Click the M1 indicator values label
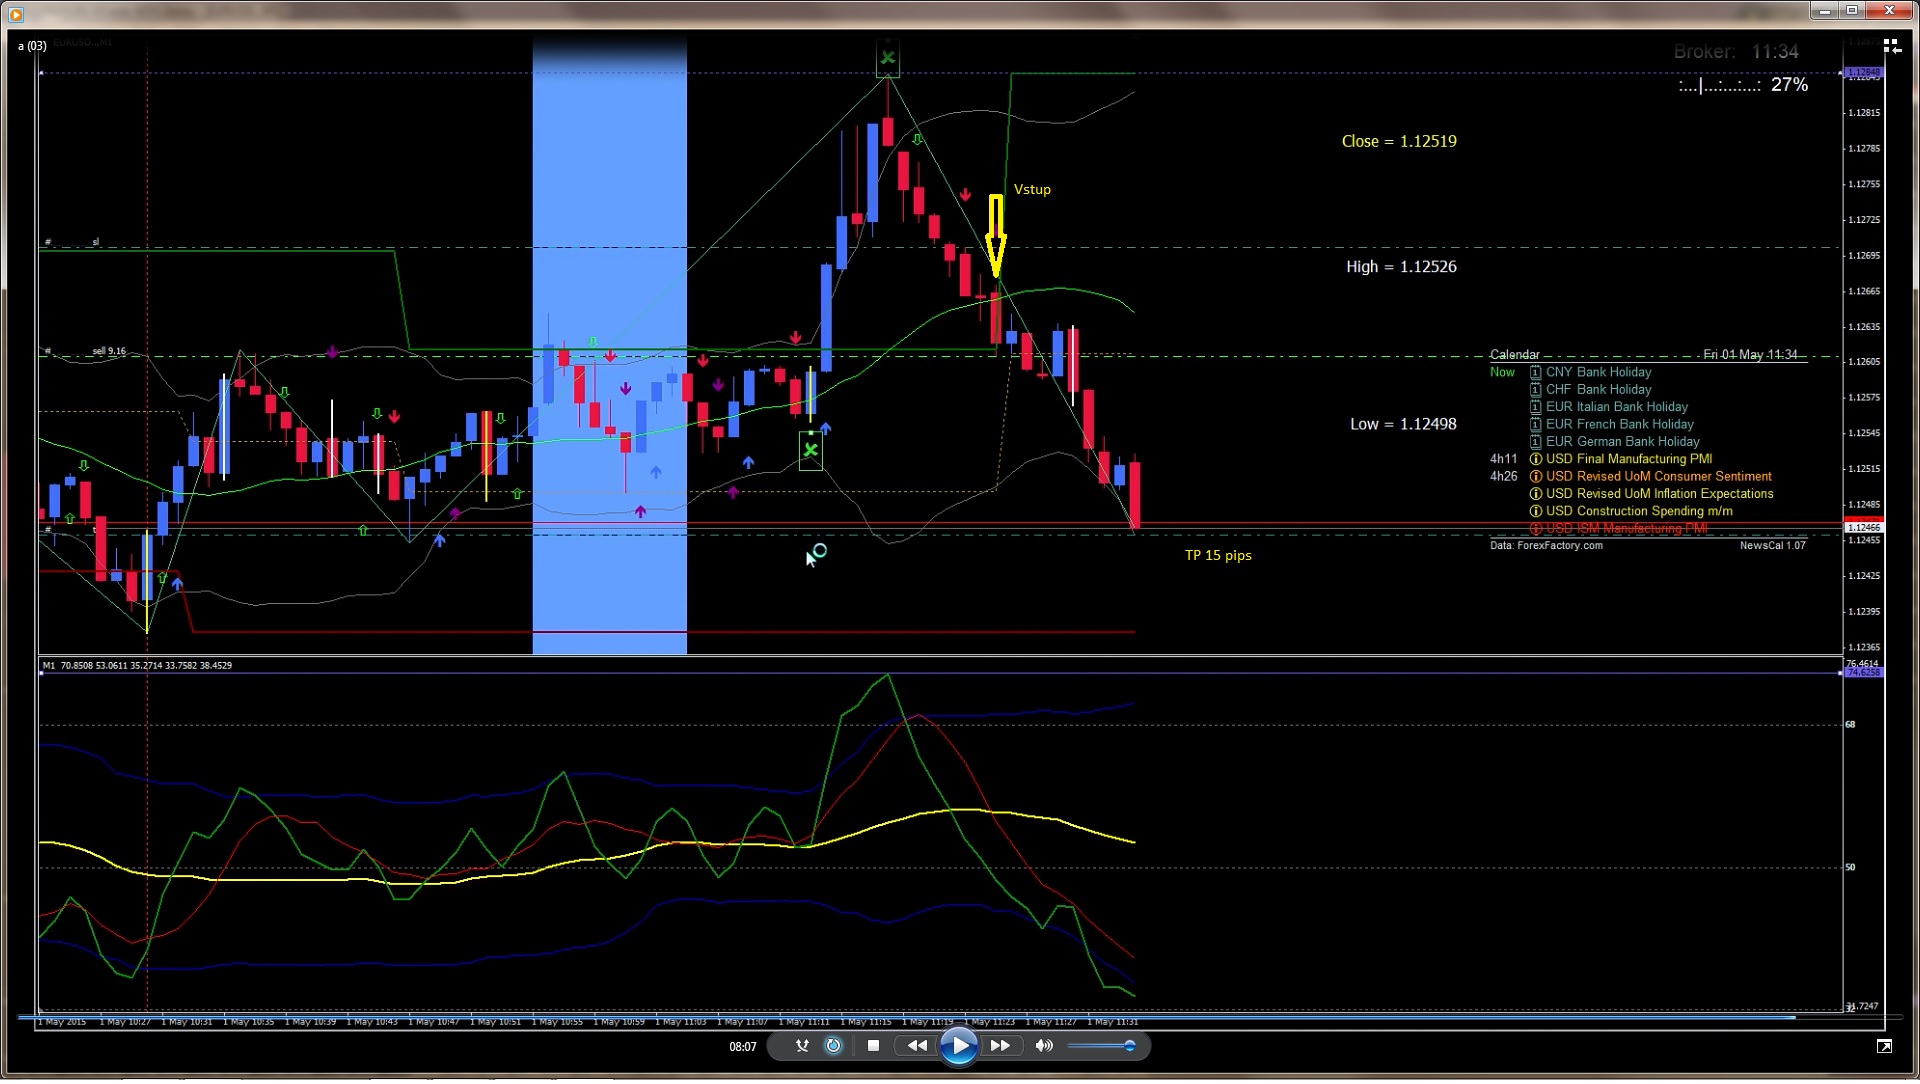The width and height of the screenshot is (1920, 1084). 137,666
